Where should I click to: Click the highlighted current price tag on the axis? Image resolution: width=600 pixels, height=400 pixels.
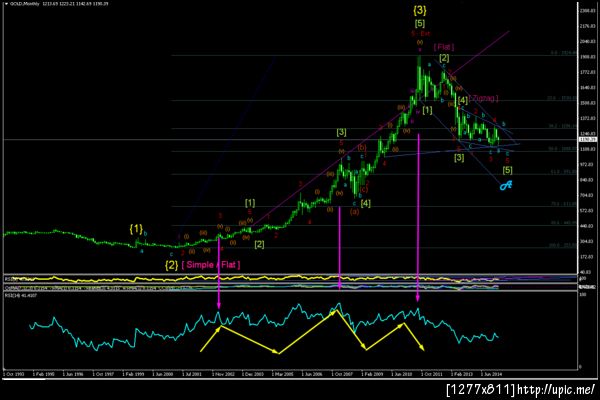(x=588, y=140)
